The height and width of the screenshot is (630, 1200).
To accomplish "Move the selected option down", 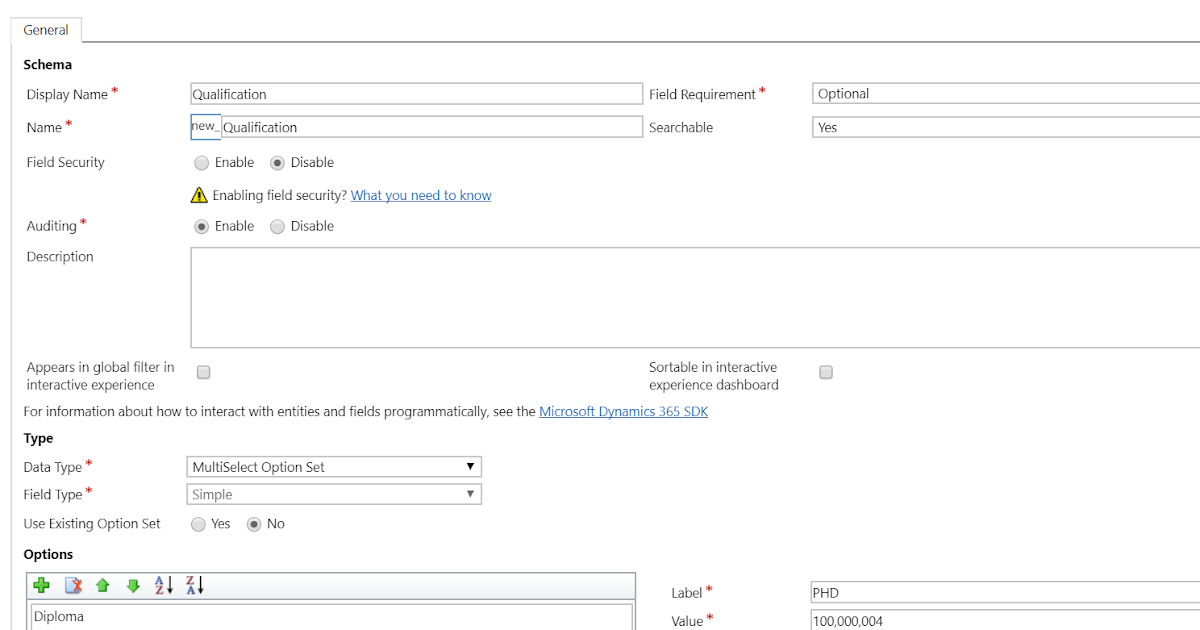I will coord(133,585).
